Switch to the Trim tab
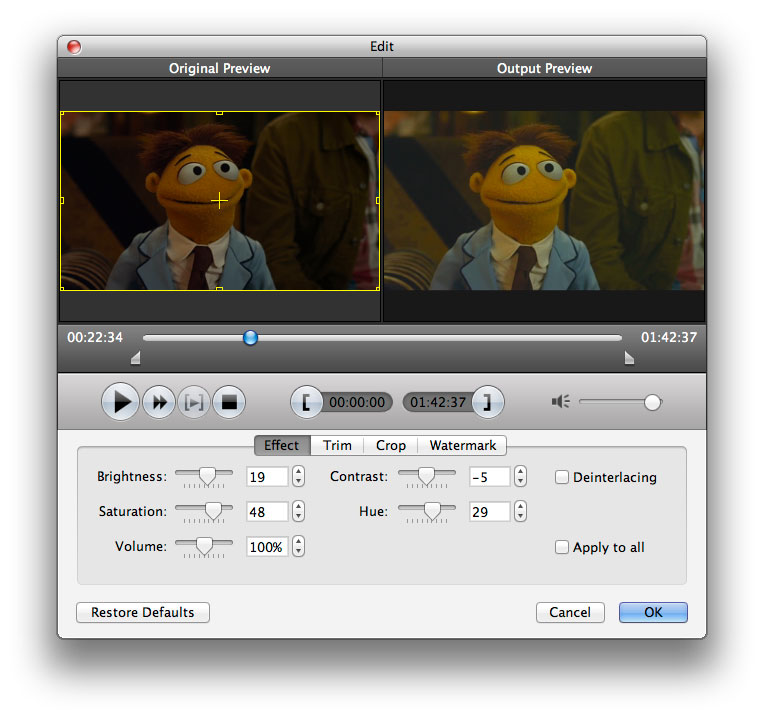This screenshot has height=718, width=764. coord(337,446)
